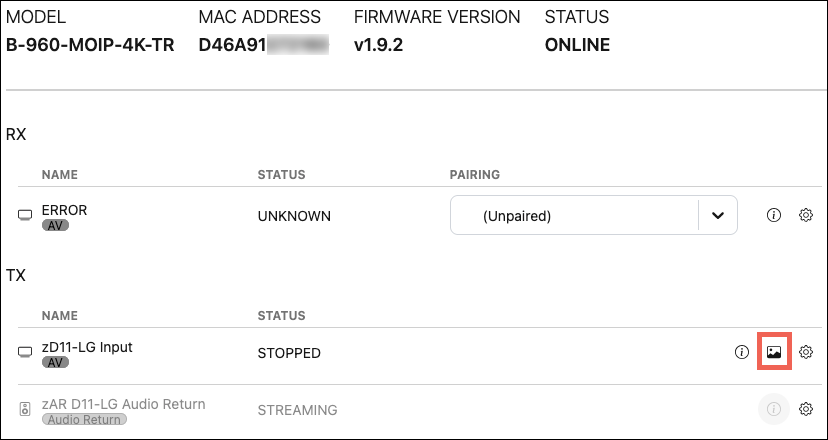Show info for zD11-LG Input transmitter
Screen dimensions: 828x440
tap(741, 352)
